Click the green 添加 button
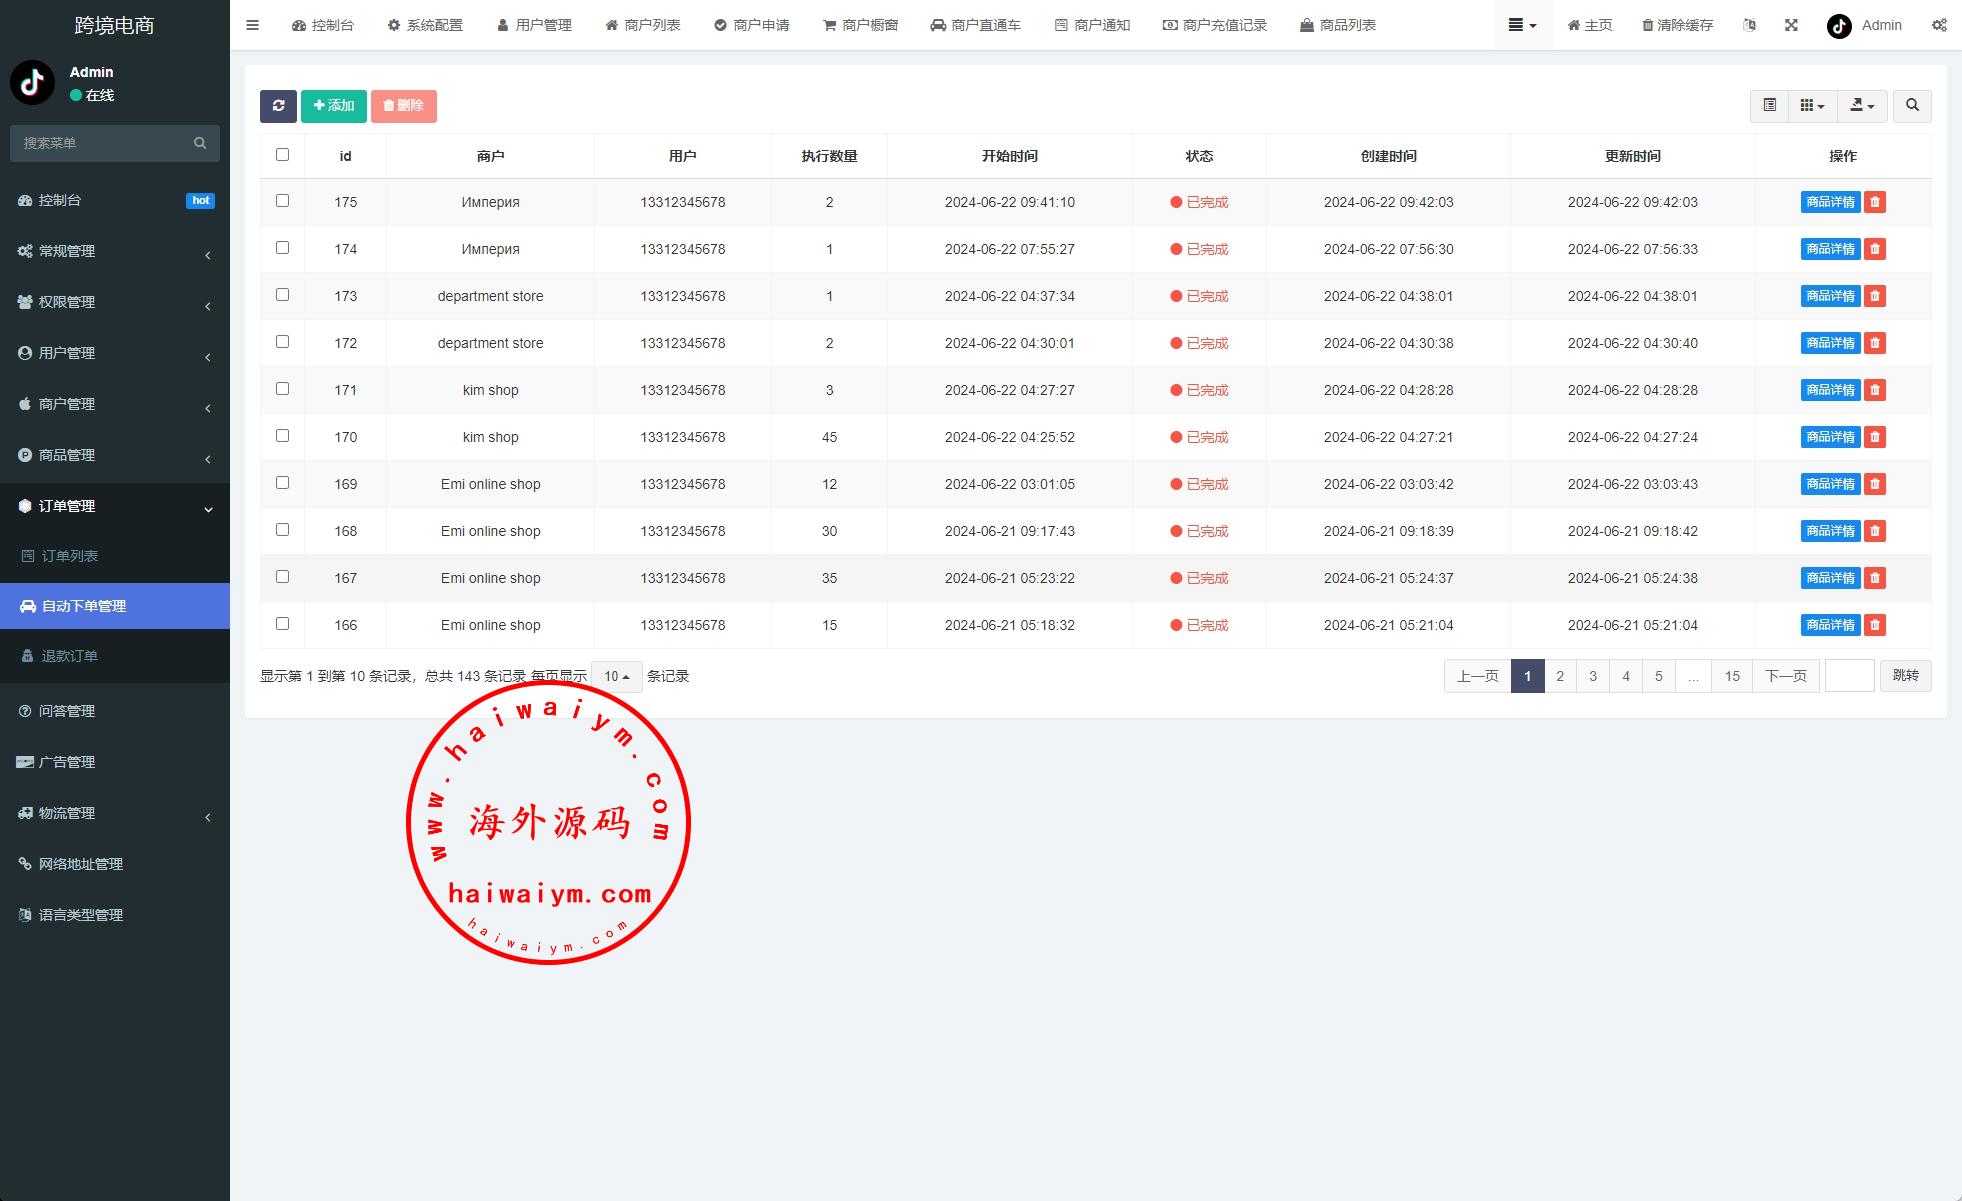Viewport: 1962px width, 1201px height. [x=334, y=106]
